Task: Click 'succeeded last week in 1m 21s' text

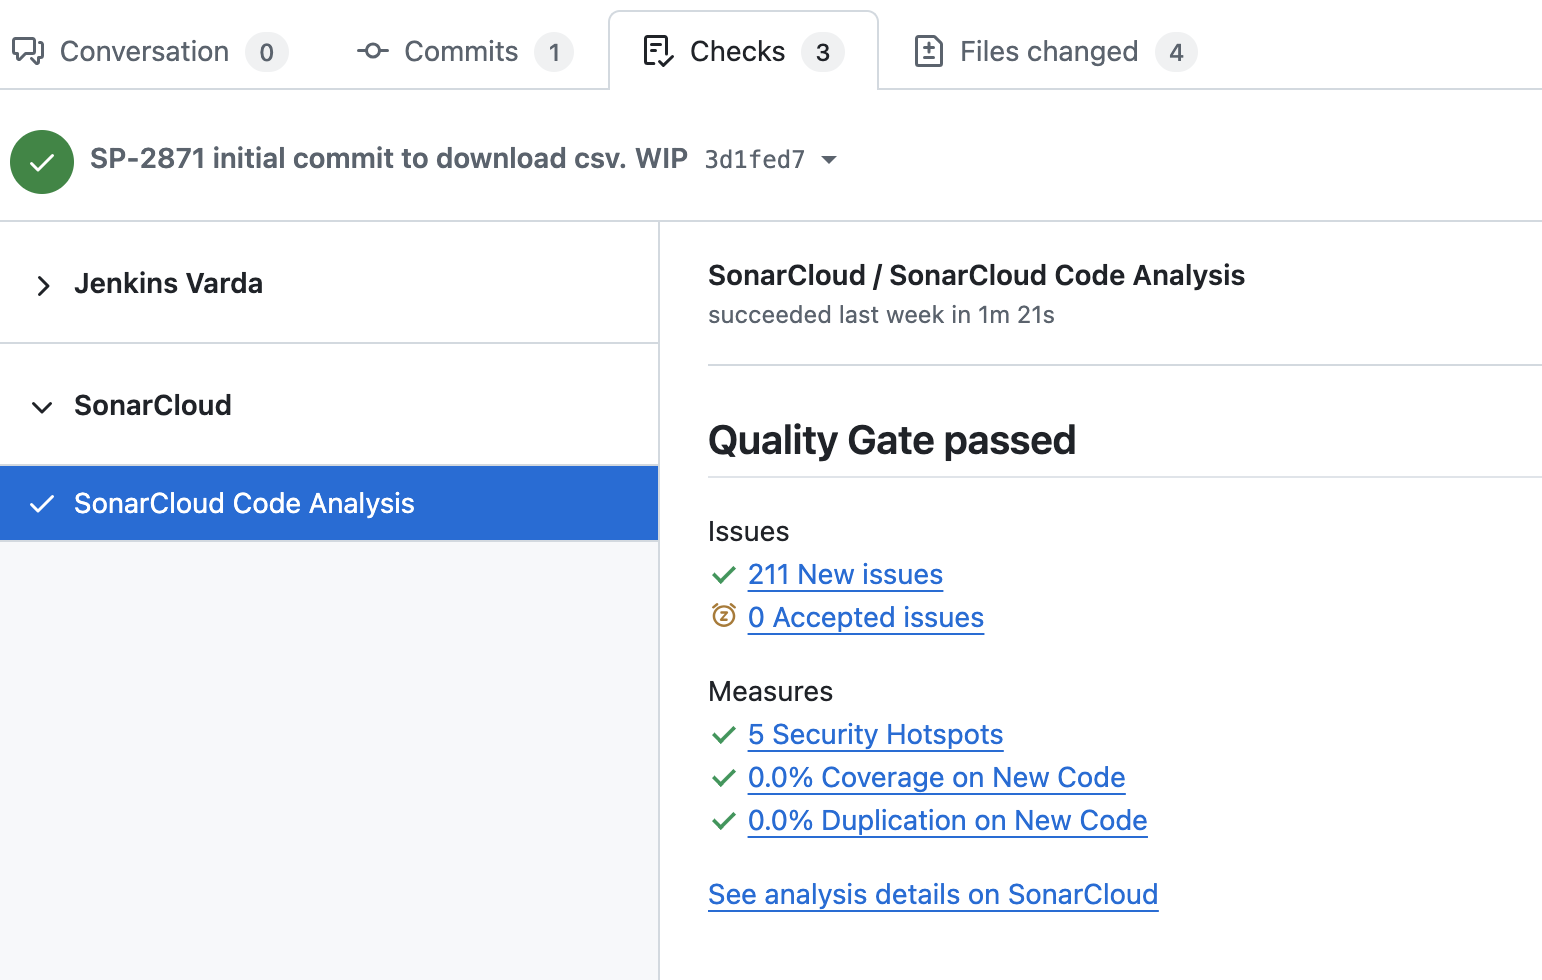Action: coord(881,315)
